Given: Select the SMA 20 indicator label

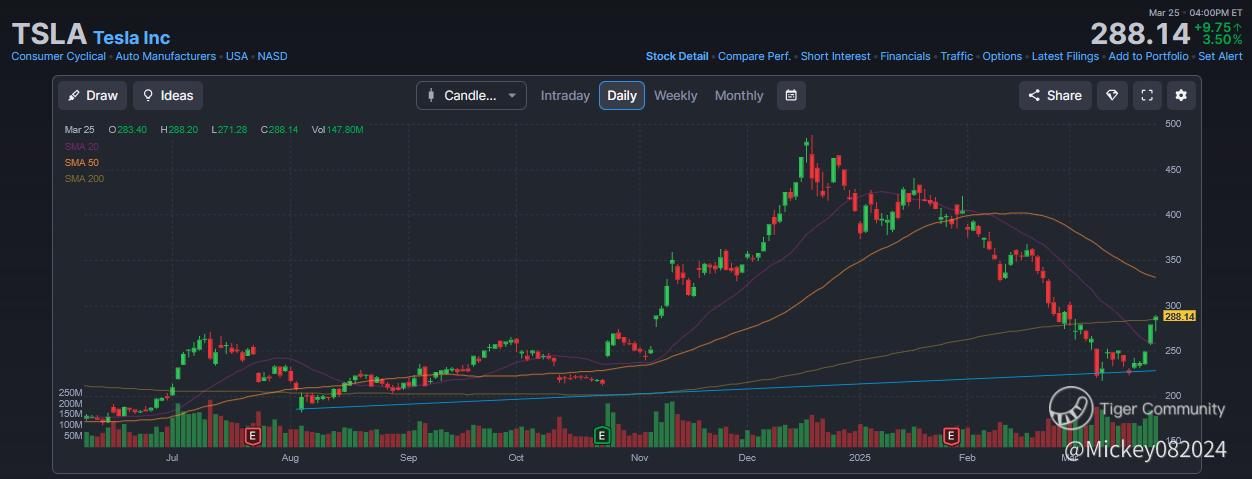Looking at the screenshot, I should click(81, 146).
